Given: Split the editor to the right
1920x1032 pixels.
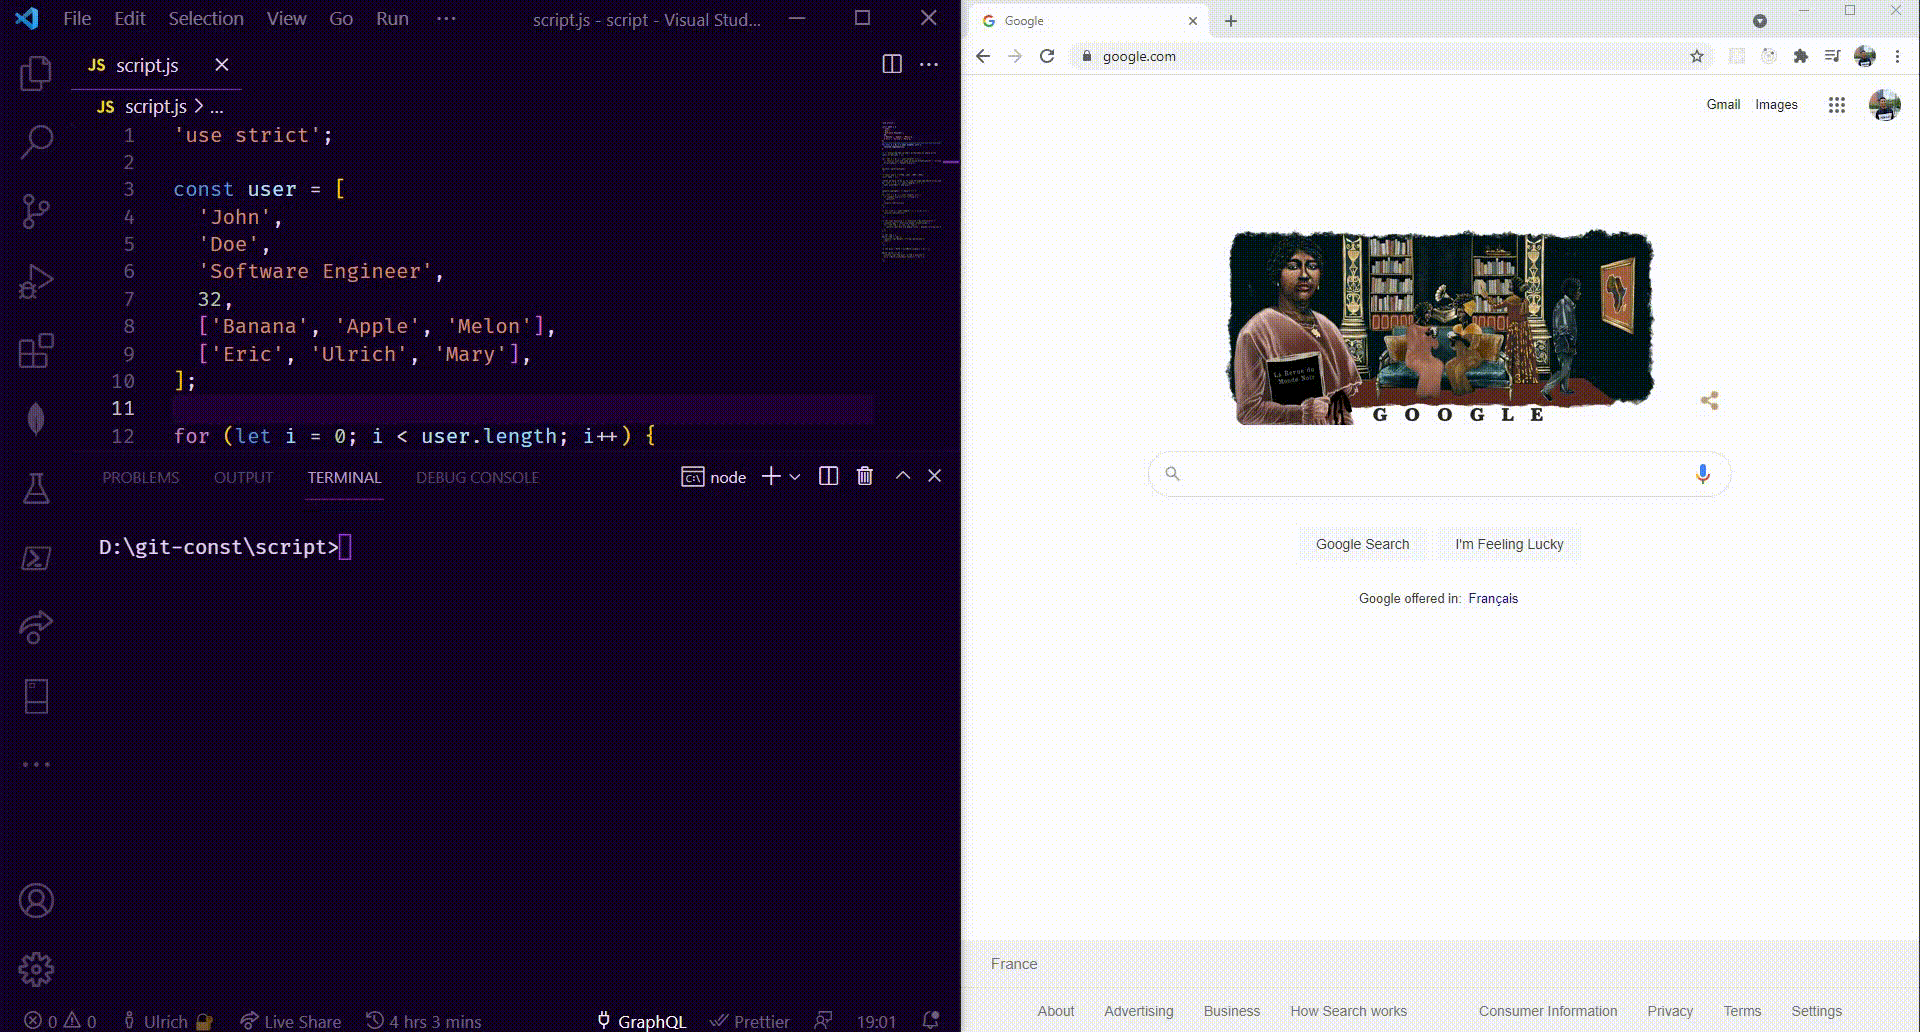Looking at the screenshot, I should 892,64.
